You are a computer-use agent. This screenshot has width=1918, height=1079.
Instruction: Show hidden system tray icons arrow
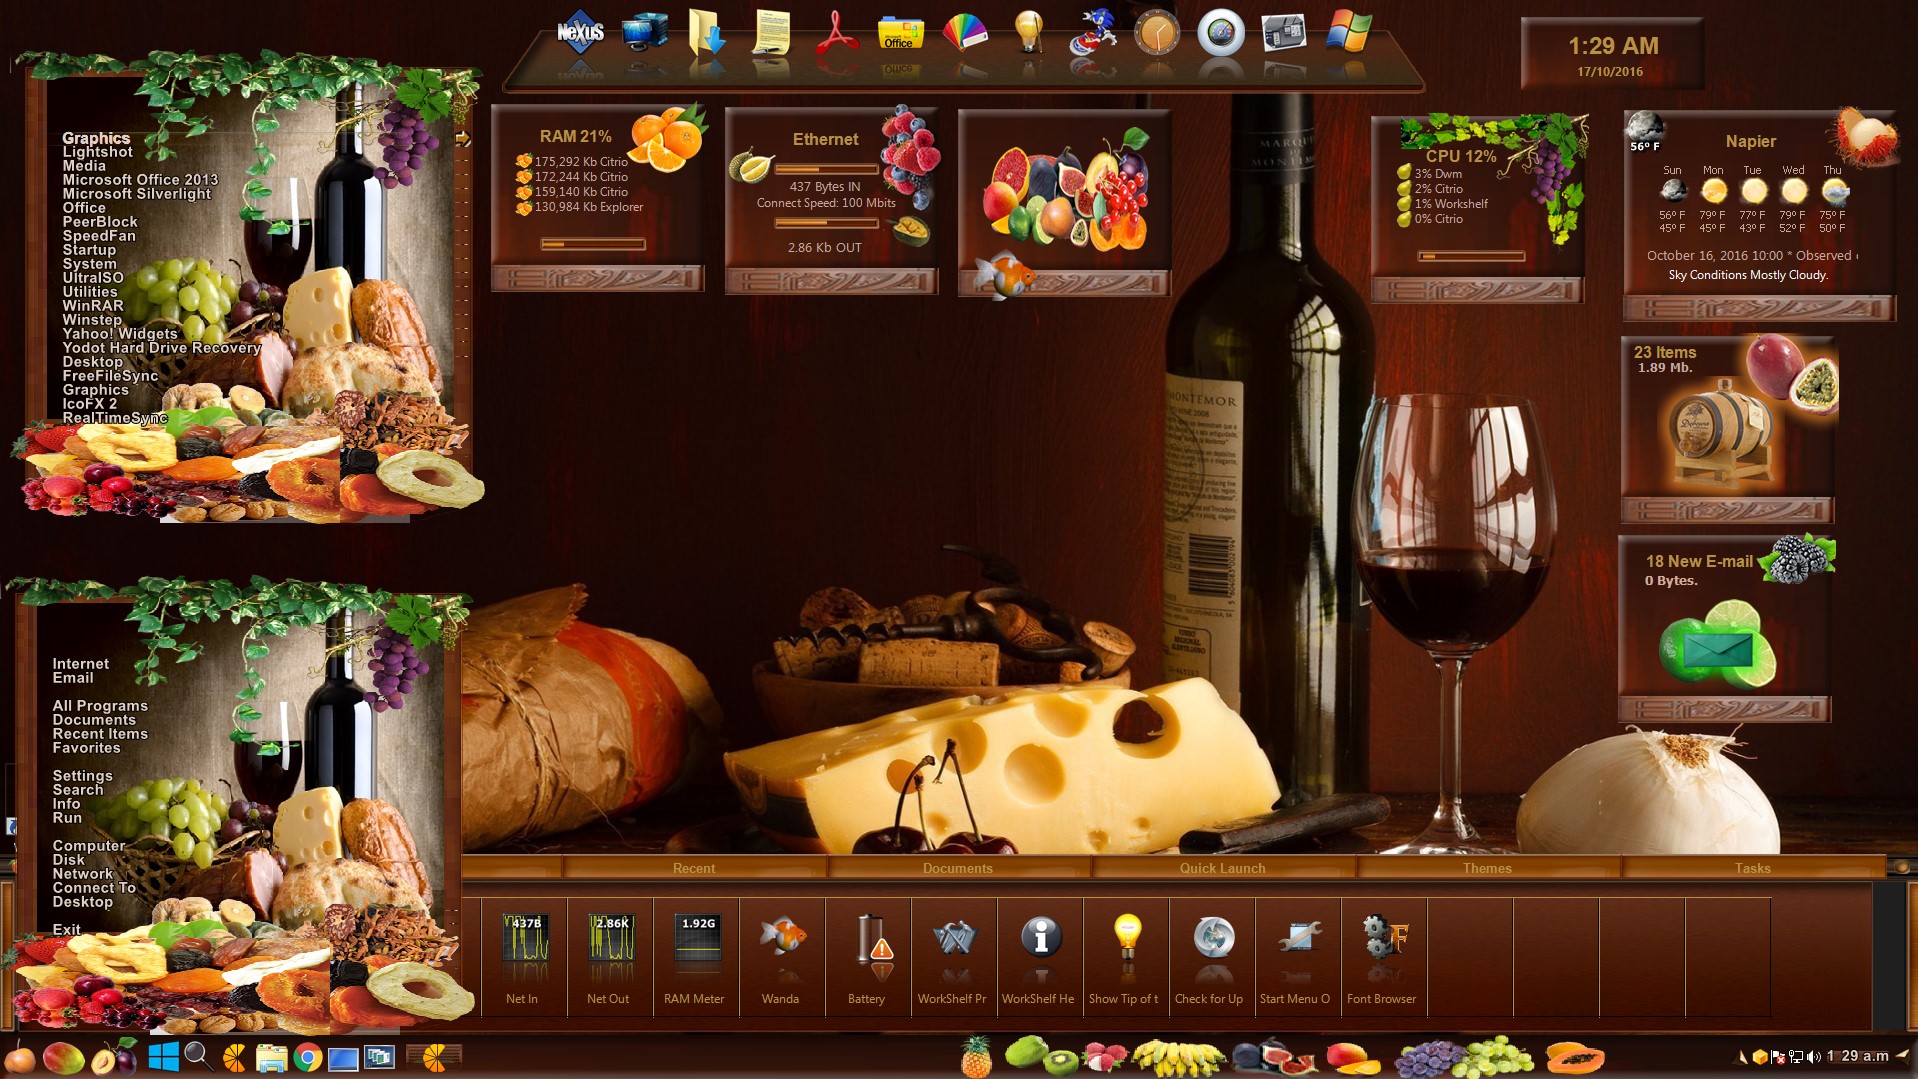pos(1742,1057)
